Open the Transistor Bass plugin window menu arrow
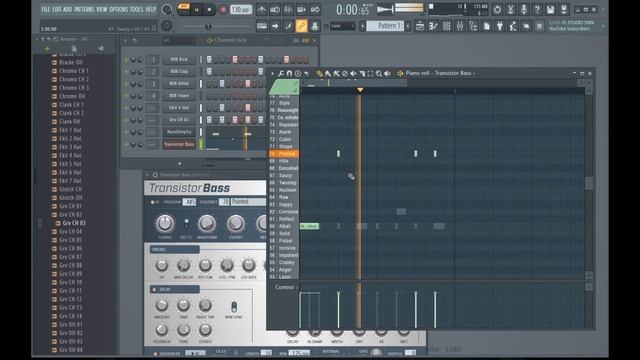 148,175
